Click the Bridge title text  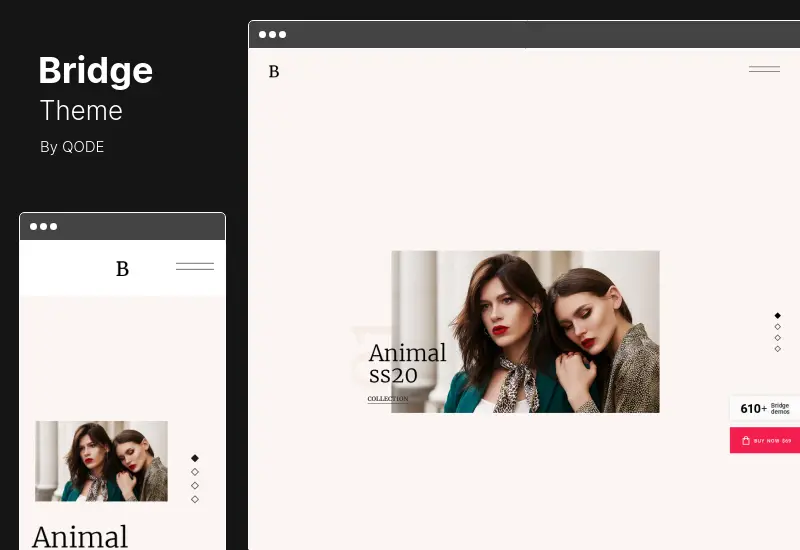96,71
